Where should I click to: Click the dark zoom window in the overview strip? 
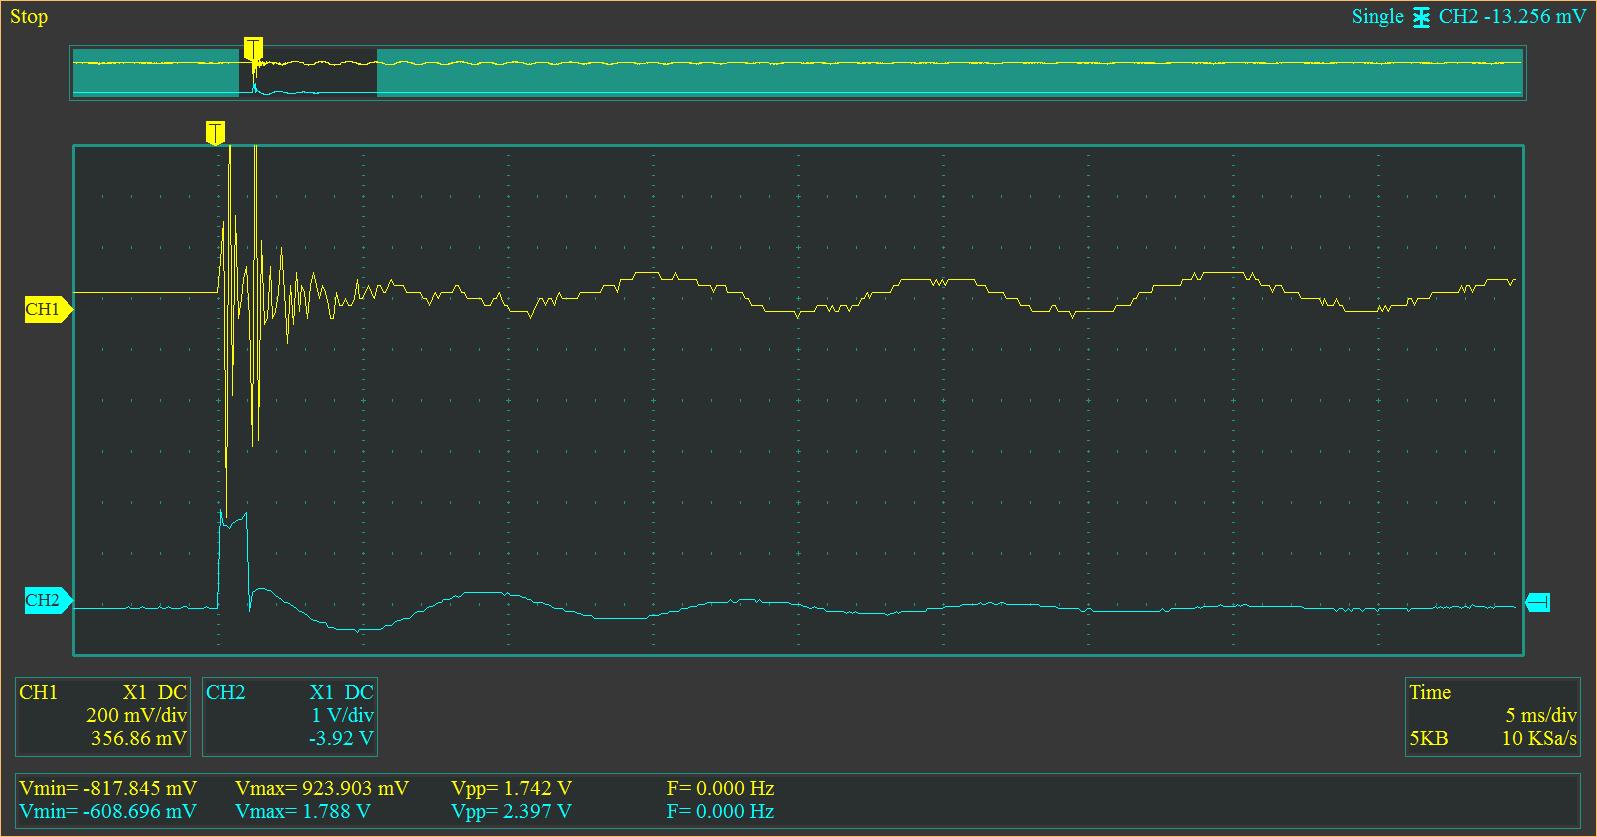coord(308,72)
